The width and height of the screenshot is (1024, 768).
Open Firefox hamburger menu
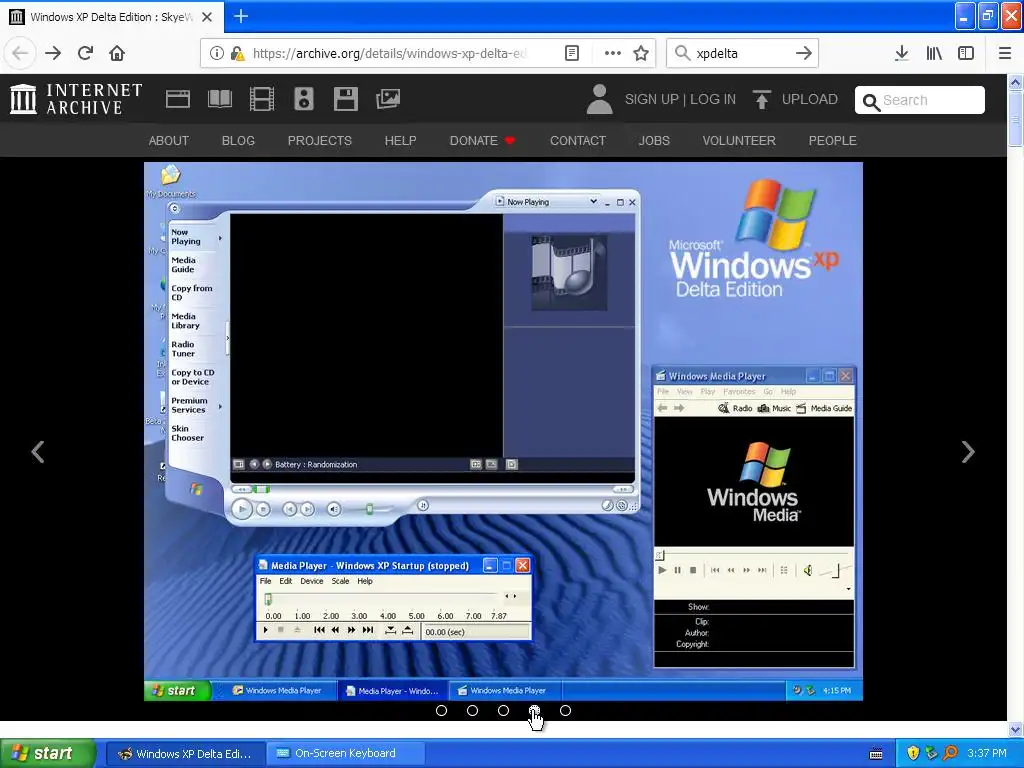pos(1005,53)
